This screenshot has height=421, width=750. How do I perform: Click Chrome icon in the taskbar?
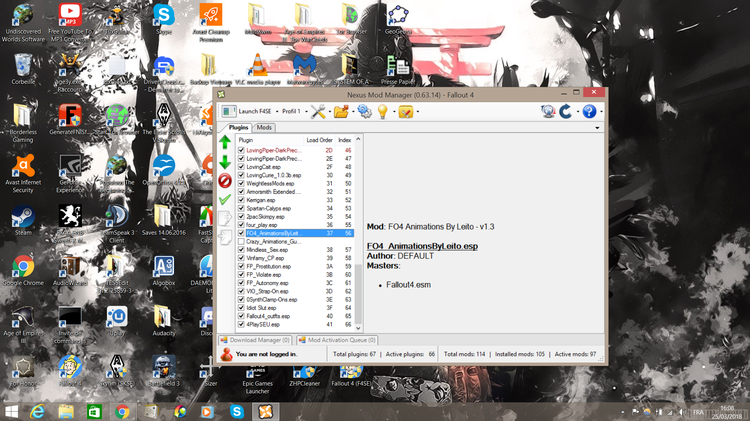pos(122,411)
